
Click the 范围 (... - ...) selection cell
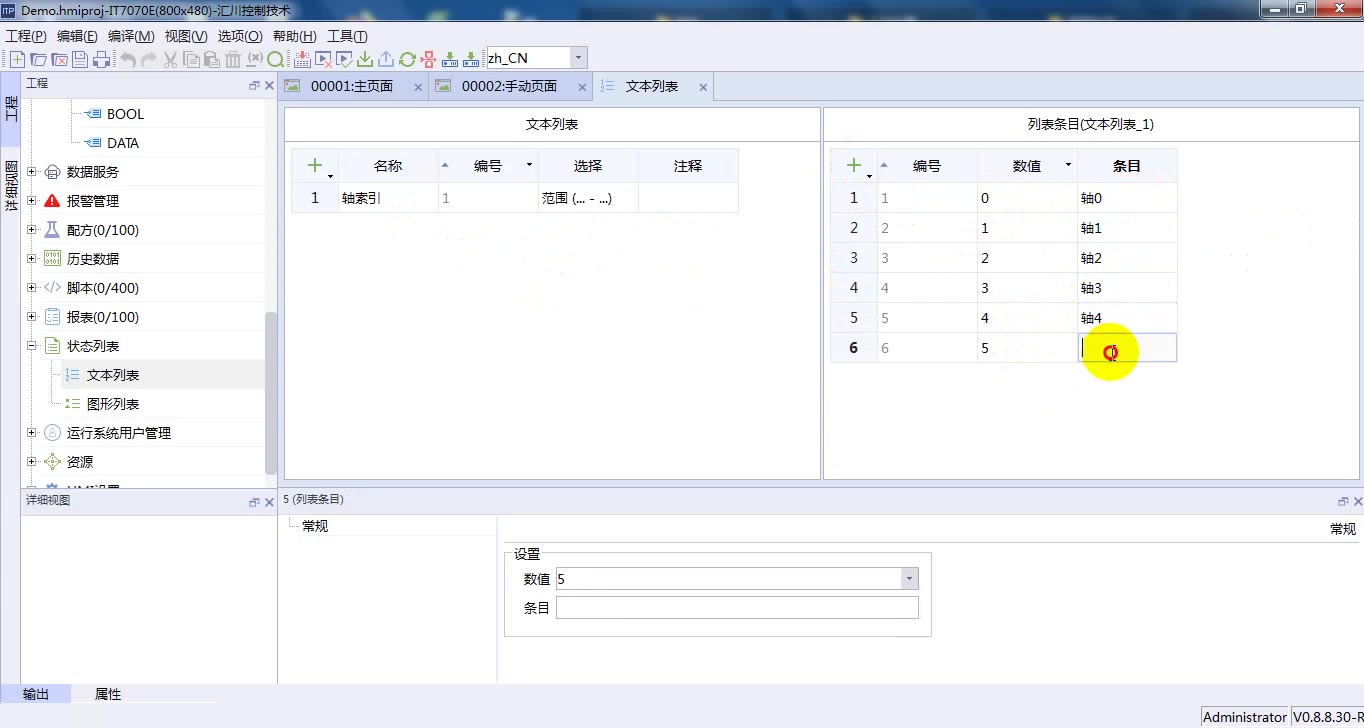(588, 198)
